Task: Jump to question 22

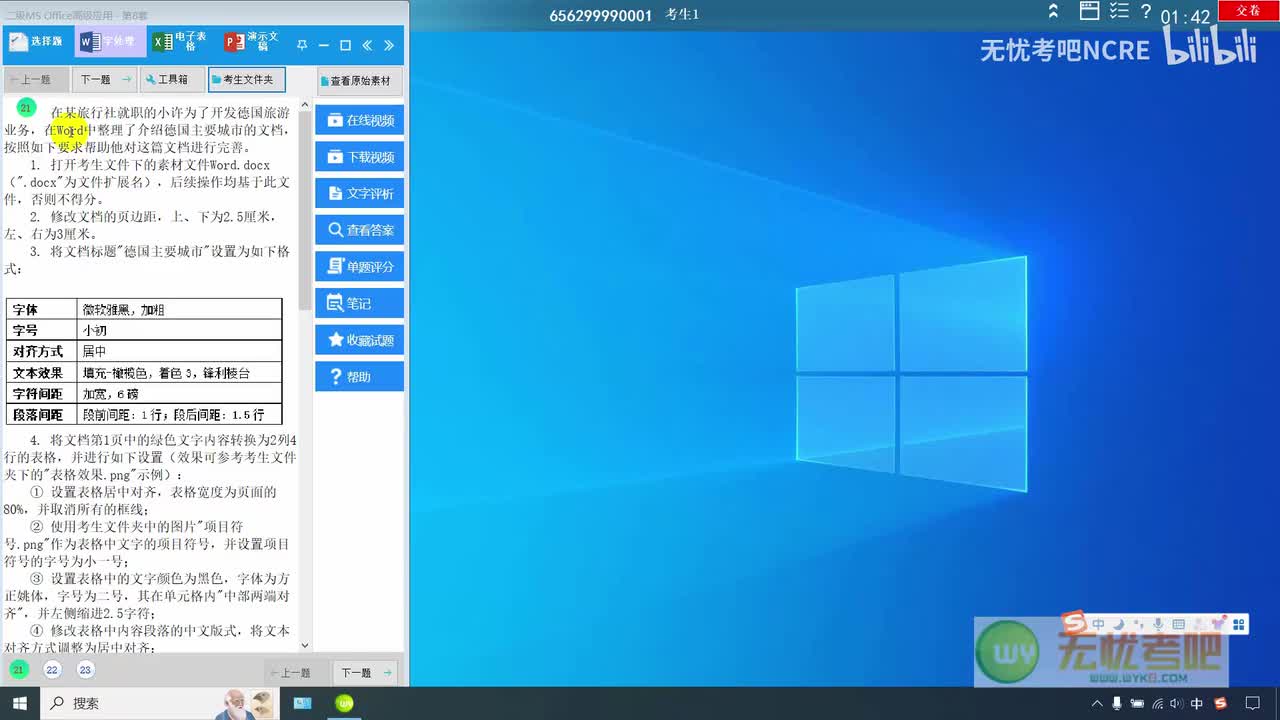Action: (52, 670)
